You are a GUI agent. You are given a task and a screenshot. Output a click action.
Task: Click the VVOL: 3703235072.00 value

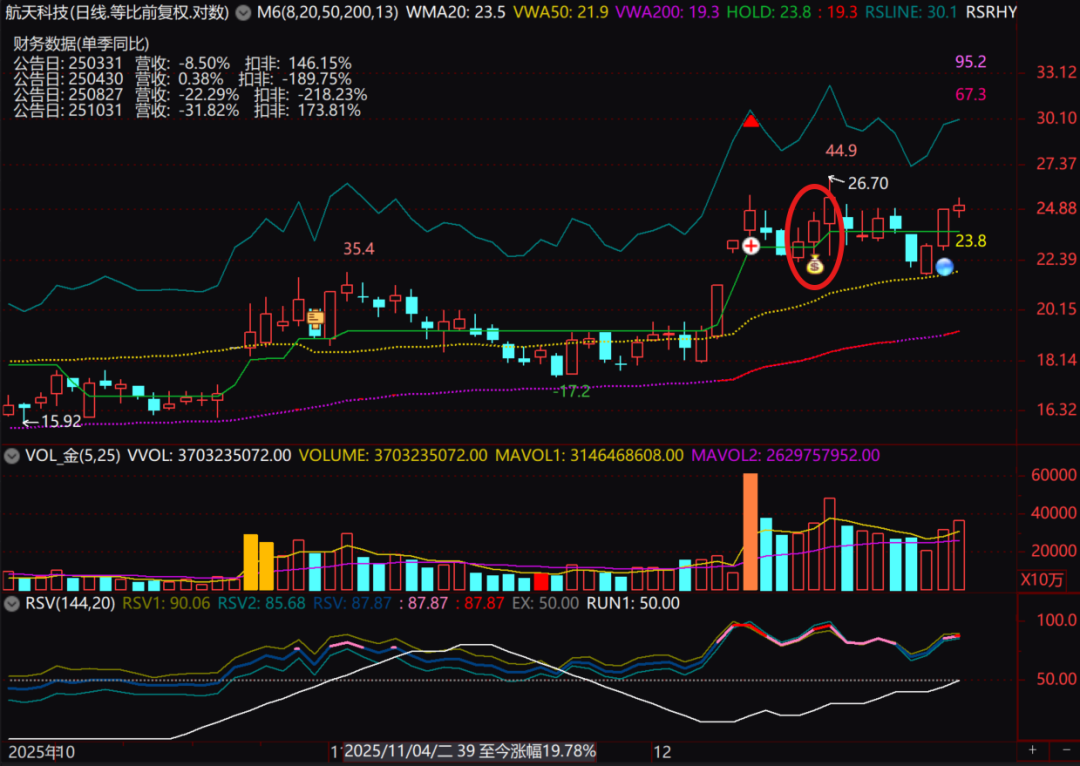point(209,455)
